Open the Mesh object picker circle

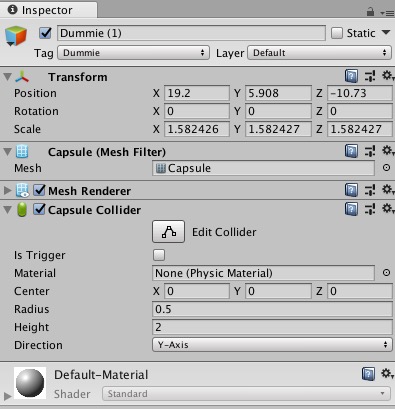[x=386, y=168]
